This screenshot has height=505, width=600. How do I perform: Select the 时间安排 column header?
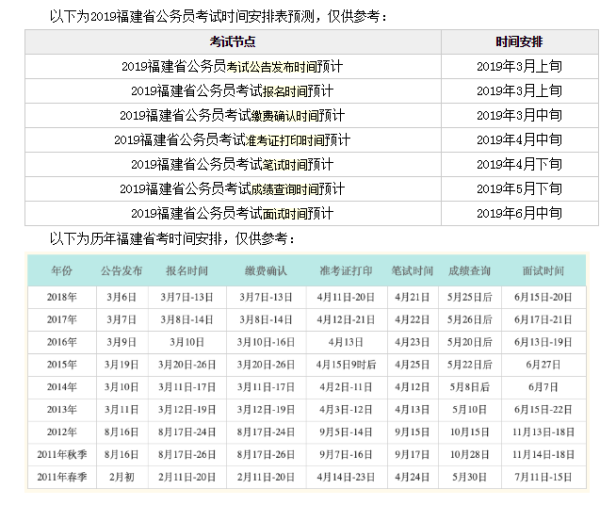coord(519,42)
